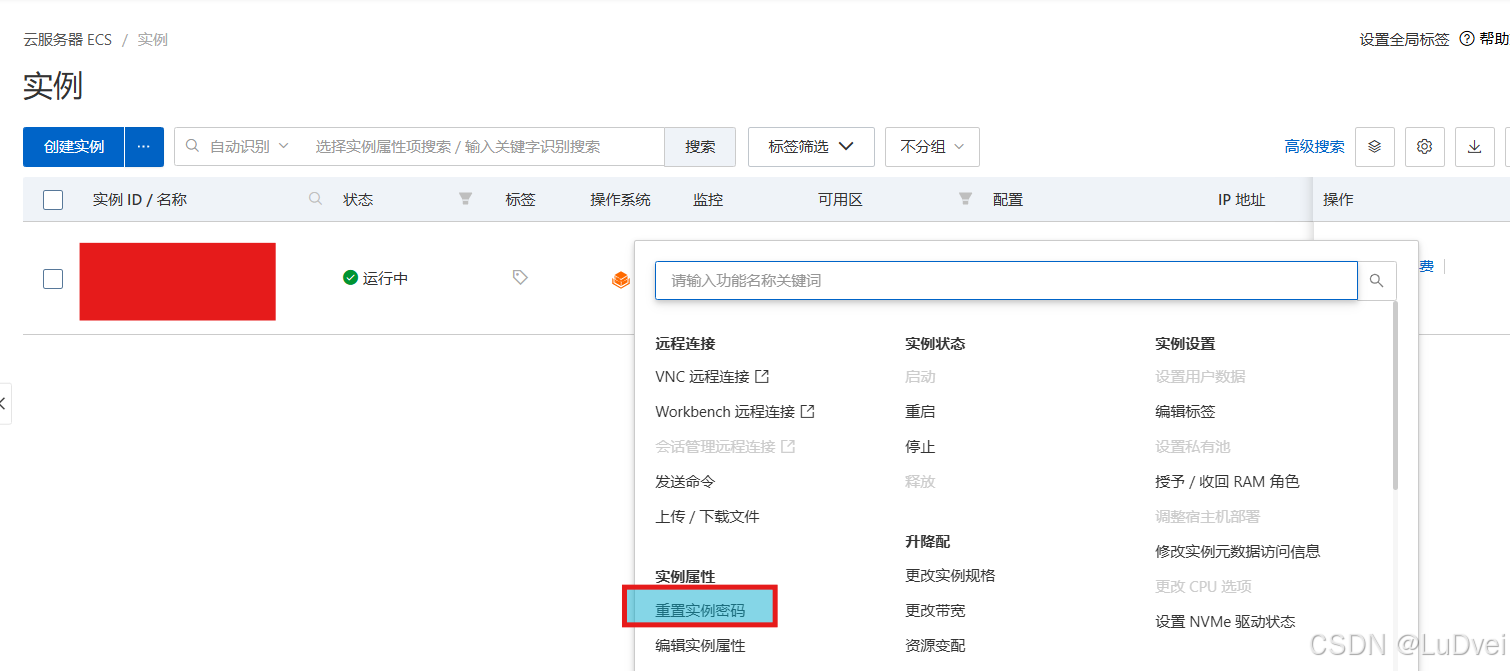
Task: Tick the select-all header checkbox
Action: click(x=53, y=200)
